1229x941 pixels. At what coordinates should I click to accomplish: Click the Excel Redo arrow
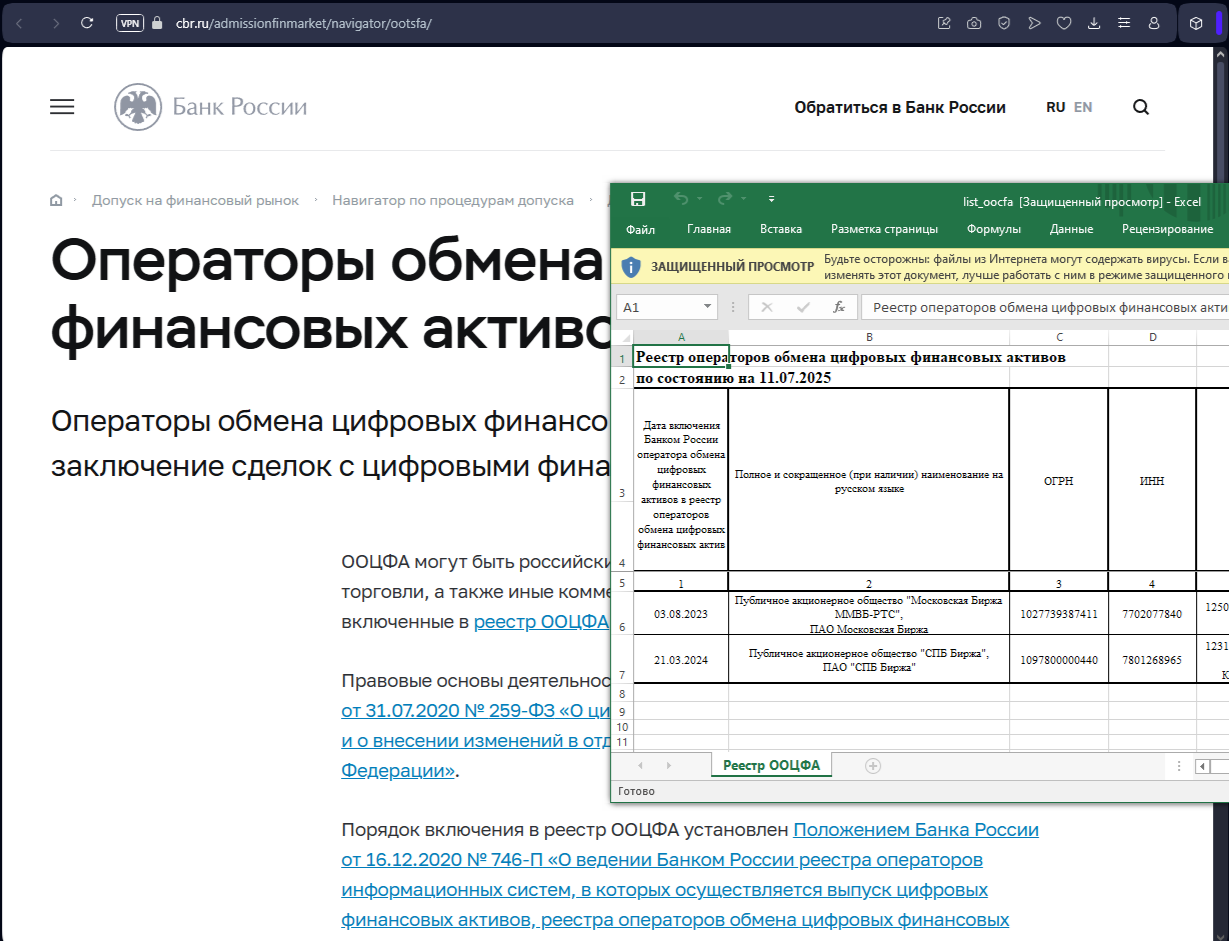pos(725,199)
